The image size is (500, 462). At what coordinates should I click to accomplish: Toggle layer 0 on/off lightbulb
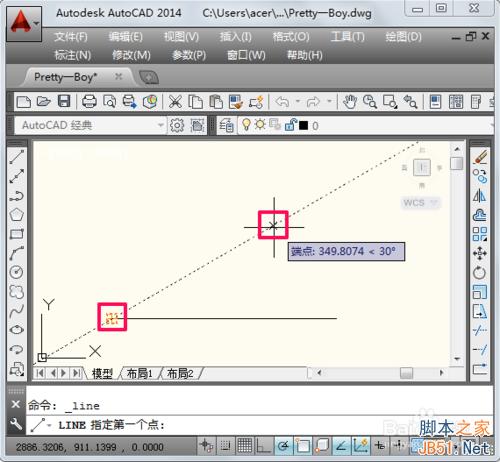coord(246,125)
